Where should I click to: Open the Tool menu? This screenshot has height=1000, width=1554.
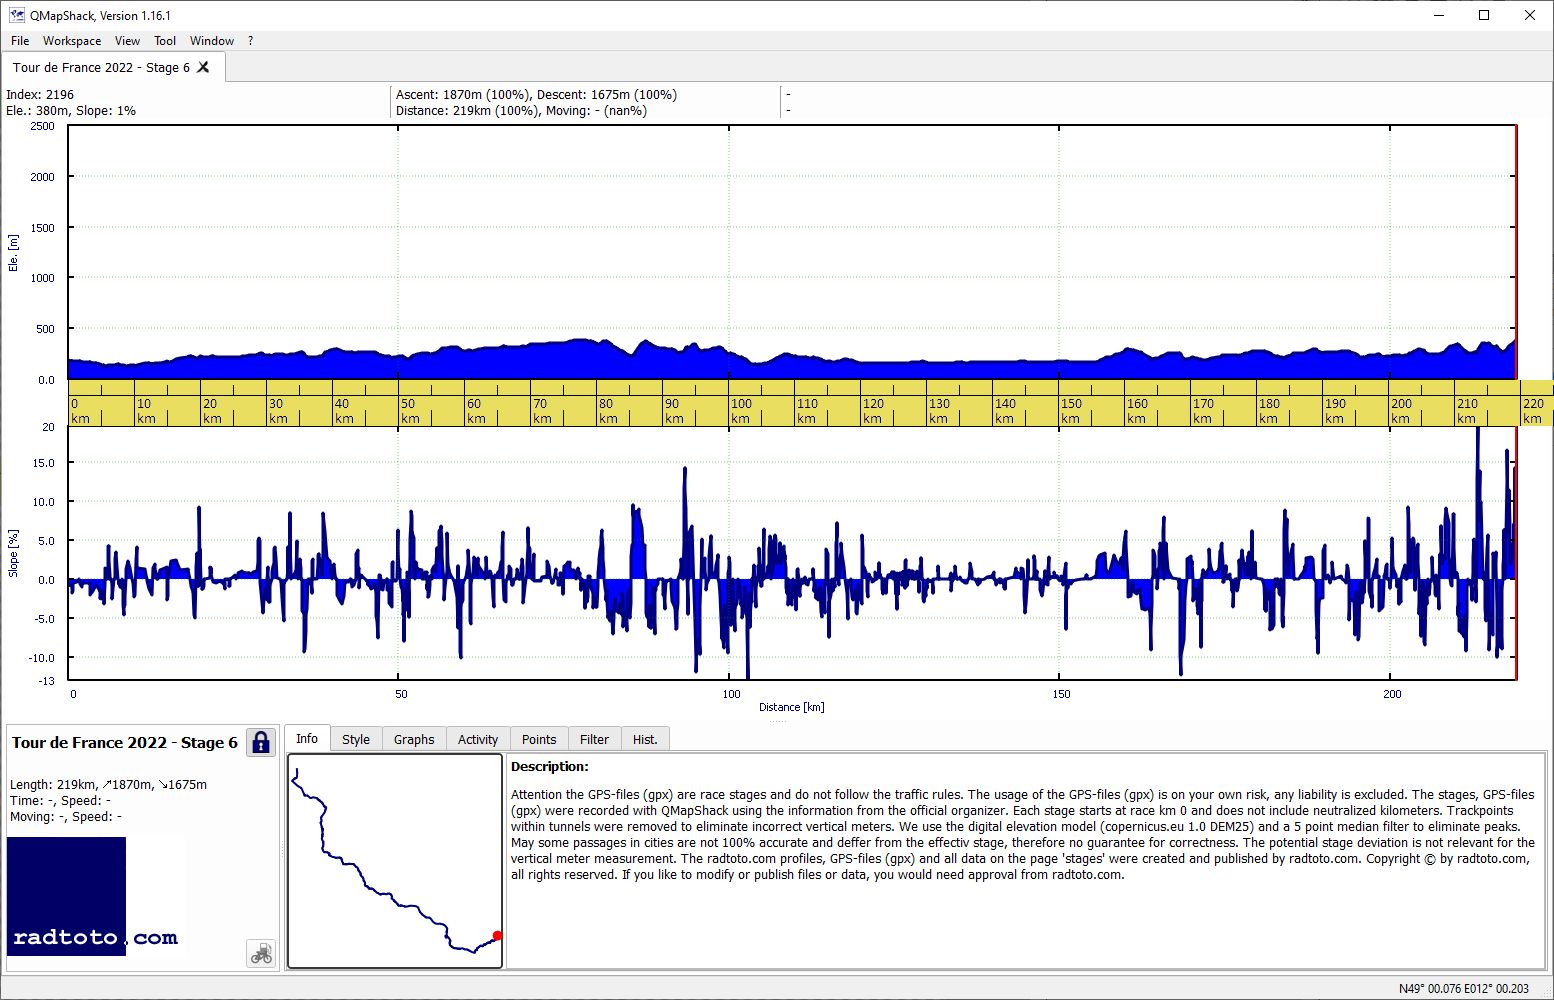165,41
